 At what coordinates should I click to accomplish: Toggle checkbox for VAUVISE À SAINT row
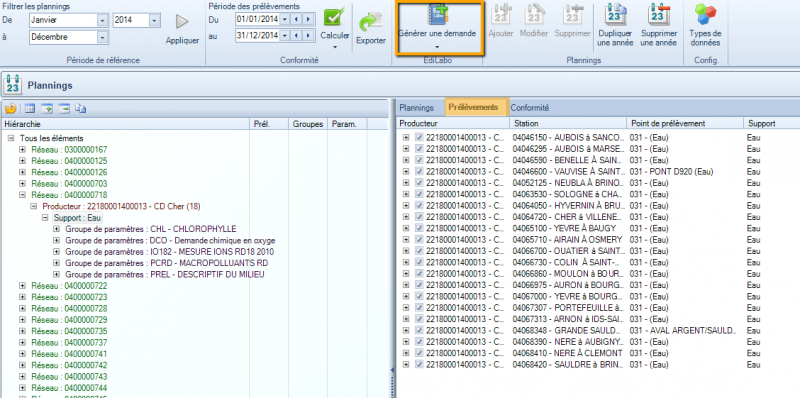(419, 171)
